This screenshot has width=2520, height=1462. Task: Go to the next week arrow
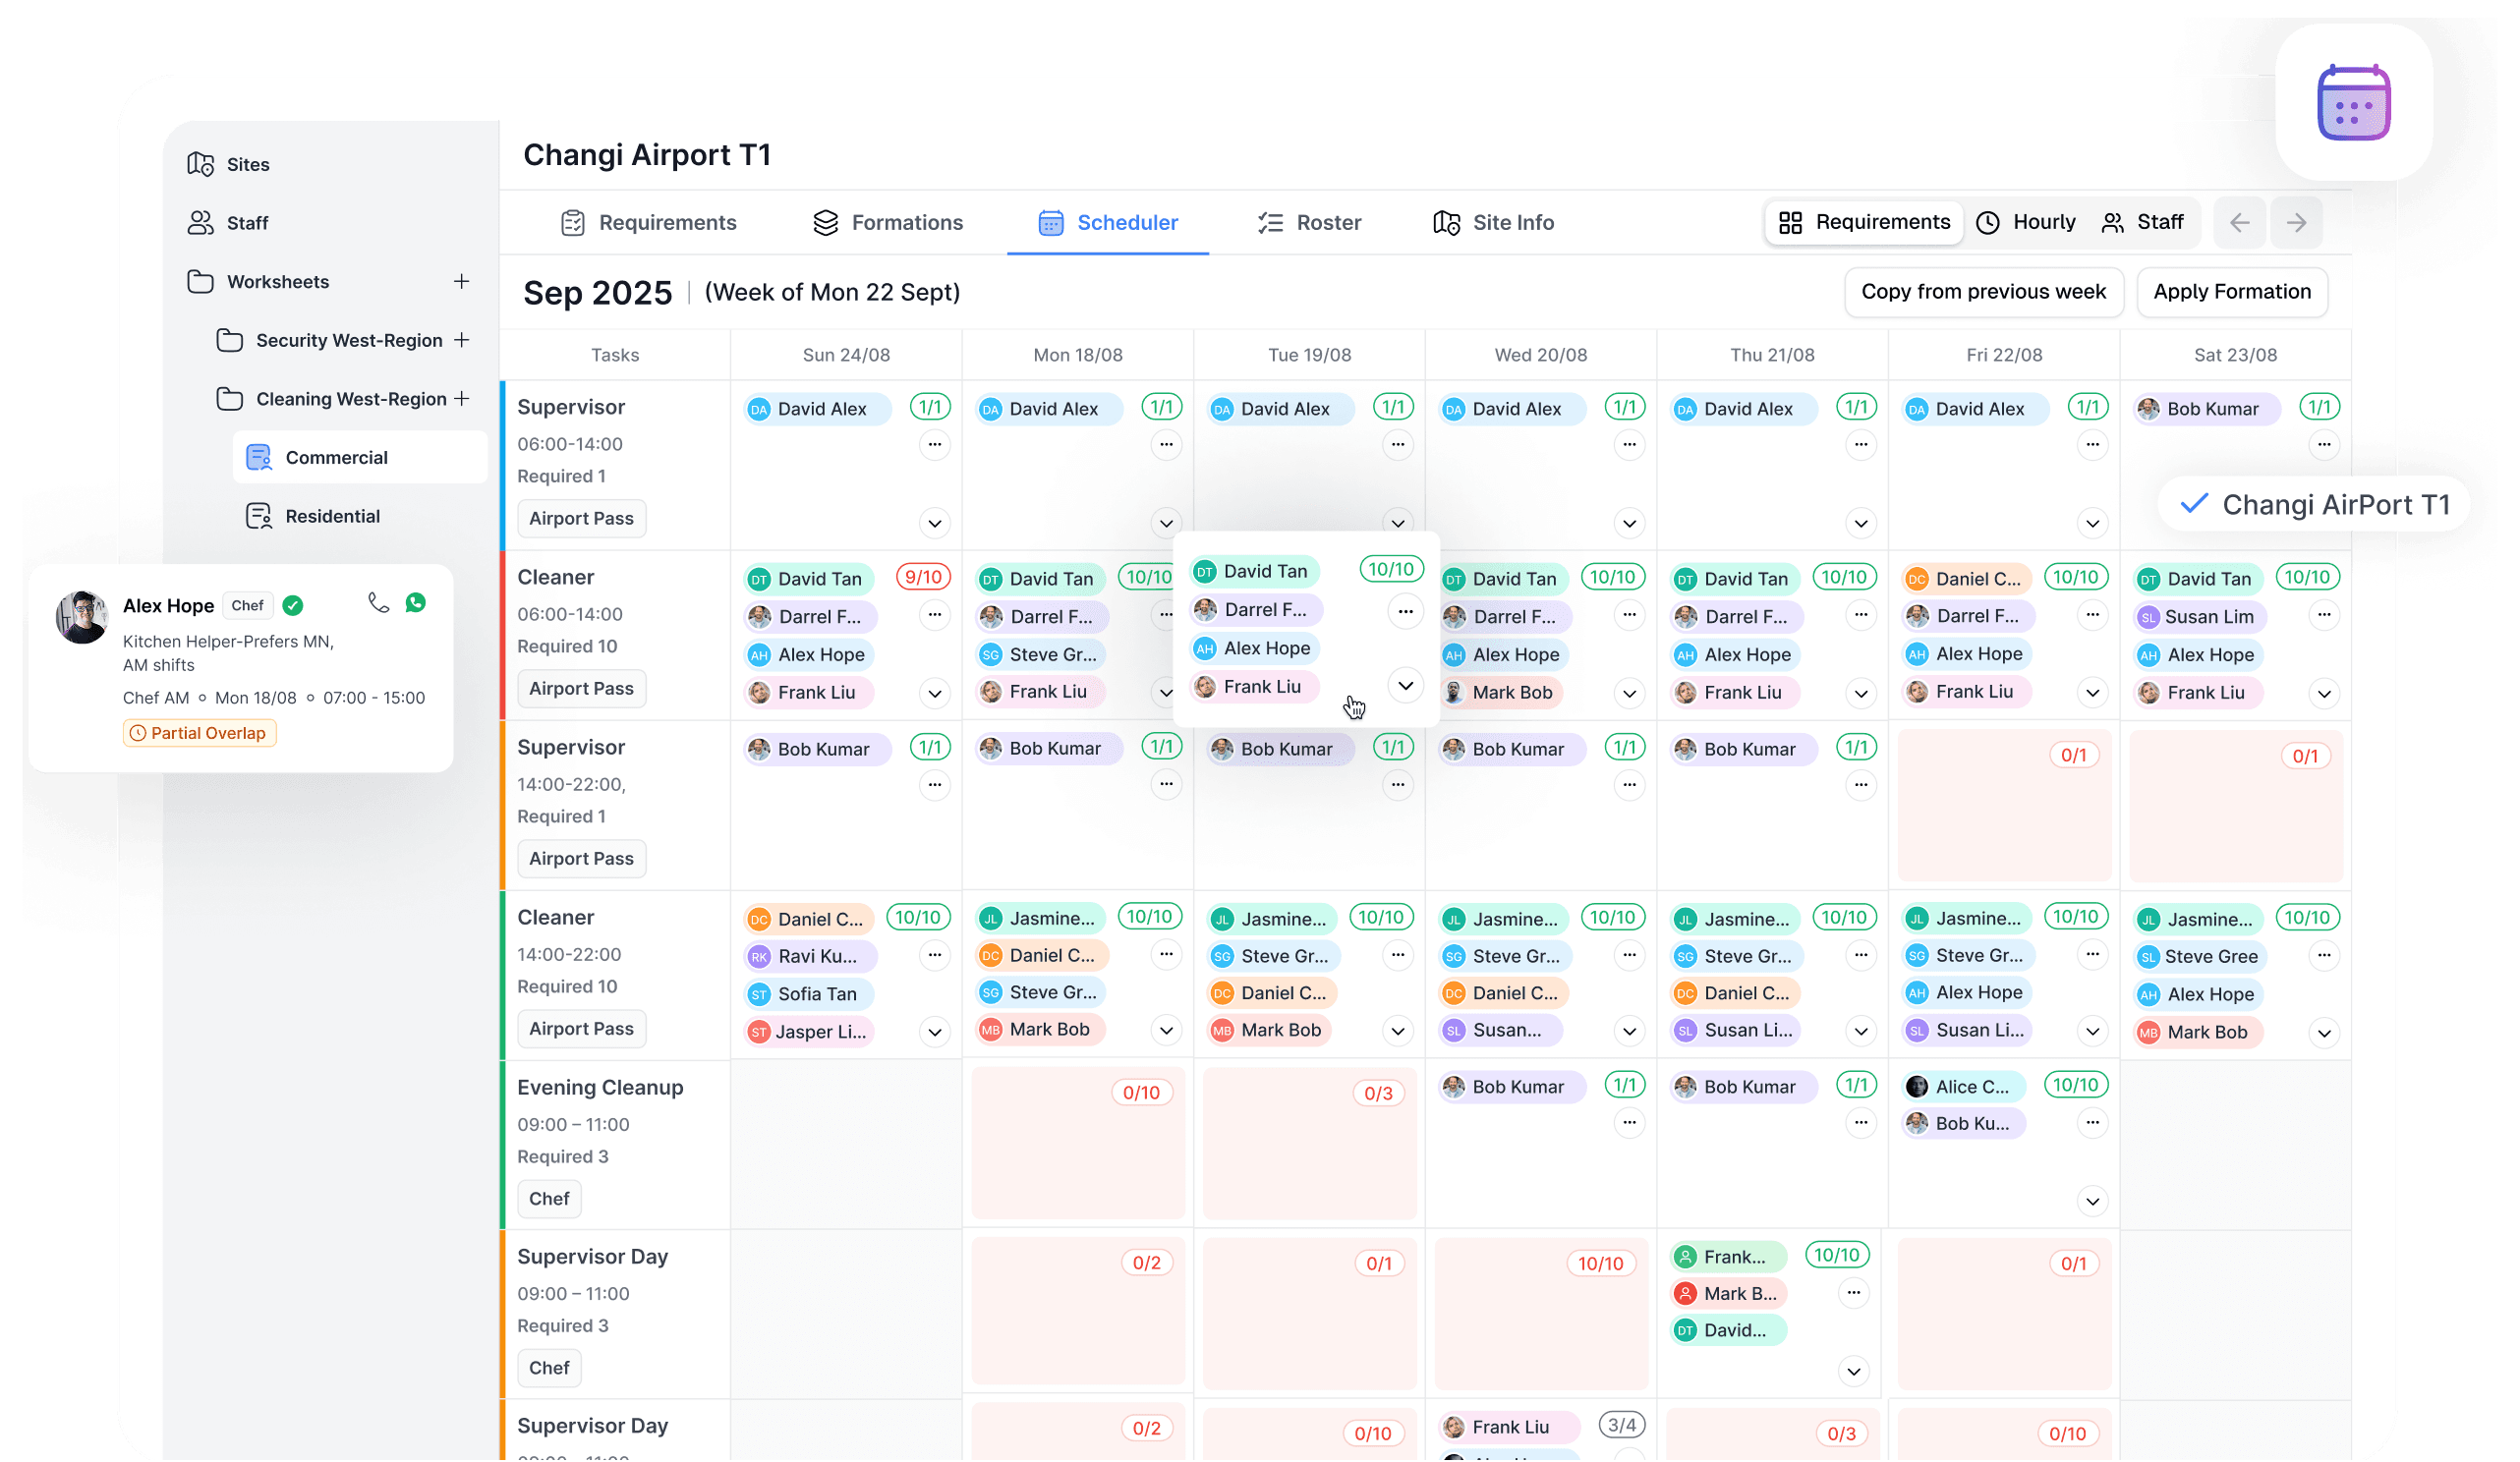click(2296, 223)
